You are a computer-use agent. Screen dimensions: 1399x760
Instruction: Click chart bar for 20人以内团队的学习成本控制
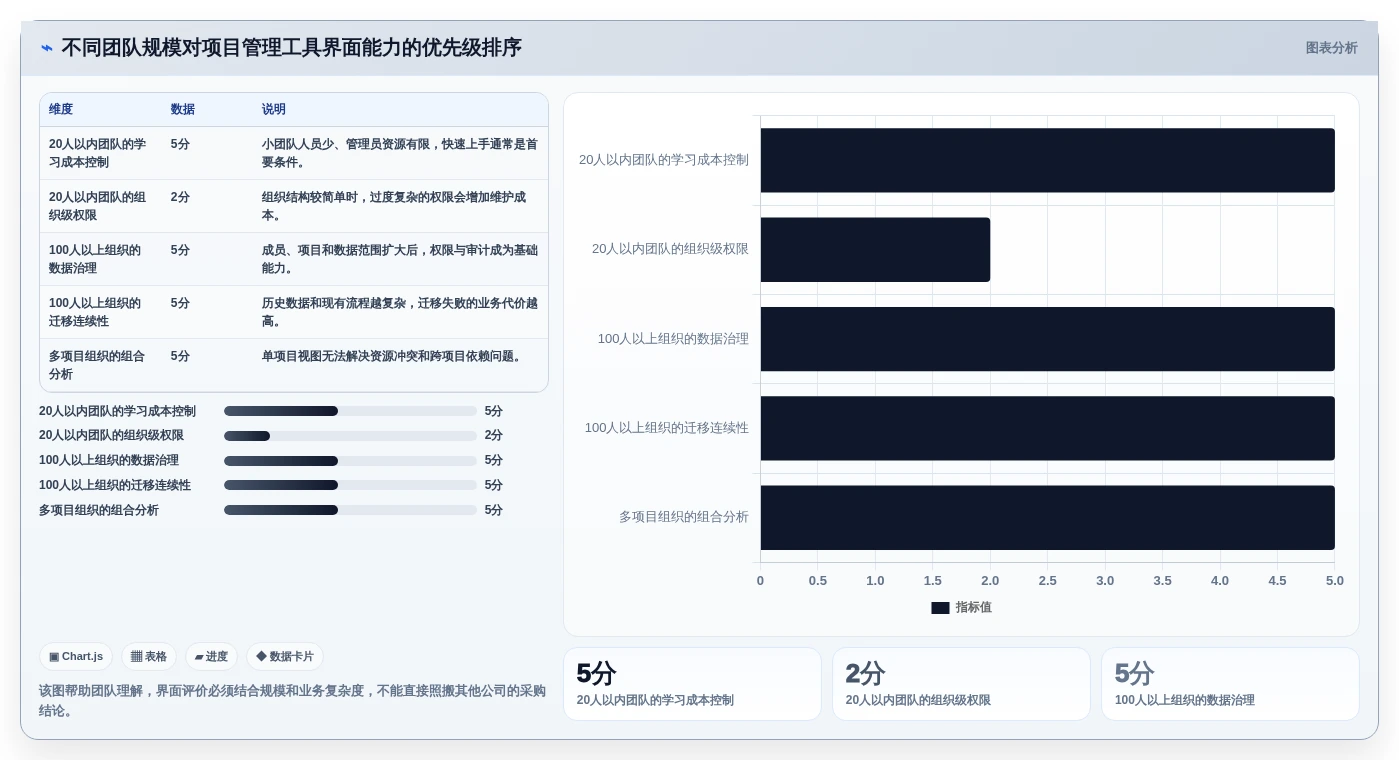click(1047, 160)
